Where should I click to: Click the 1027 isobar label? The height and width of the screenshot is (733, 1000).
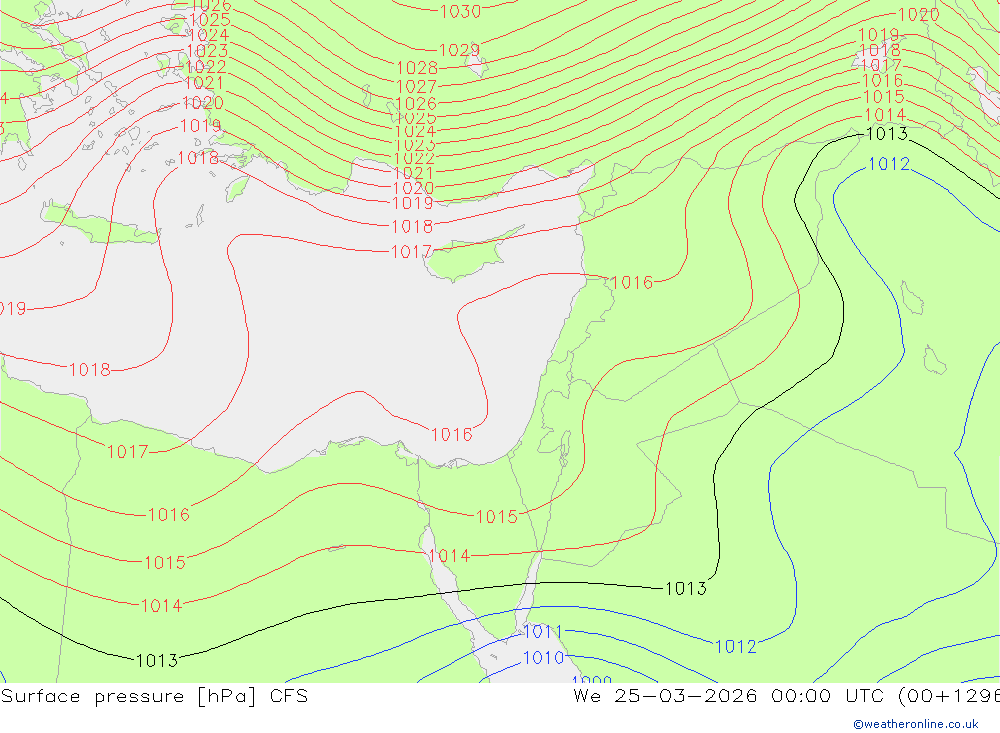416,86
